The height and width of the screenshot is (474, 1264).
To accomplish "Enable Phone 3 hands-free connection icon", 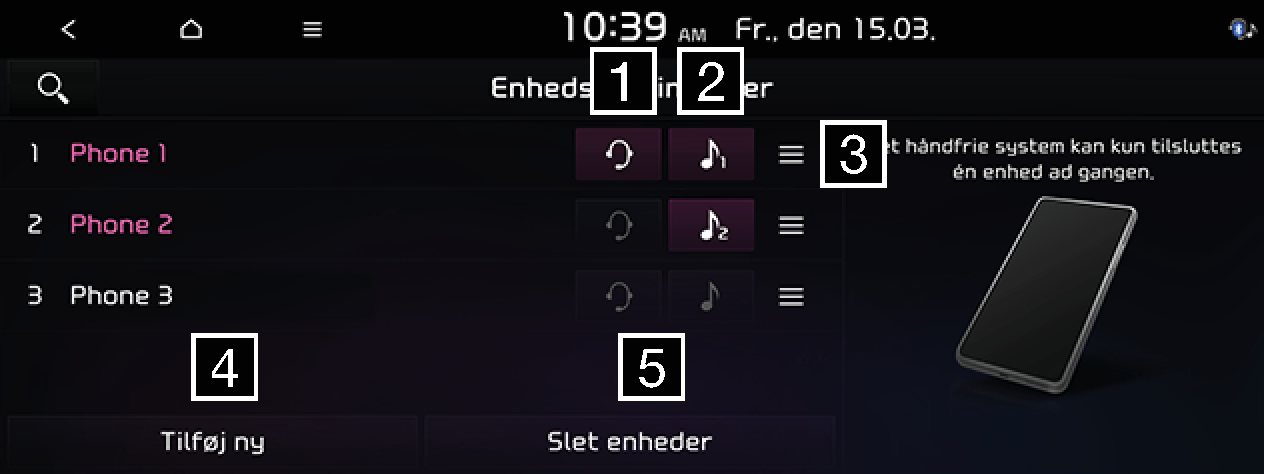I will [x=618, y=296].
